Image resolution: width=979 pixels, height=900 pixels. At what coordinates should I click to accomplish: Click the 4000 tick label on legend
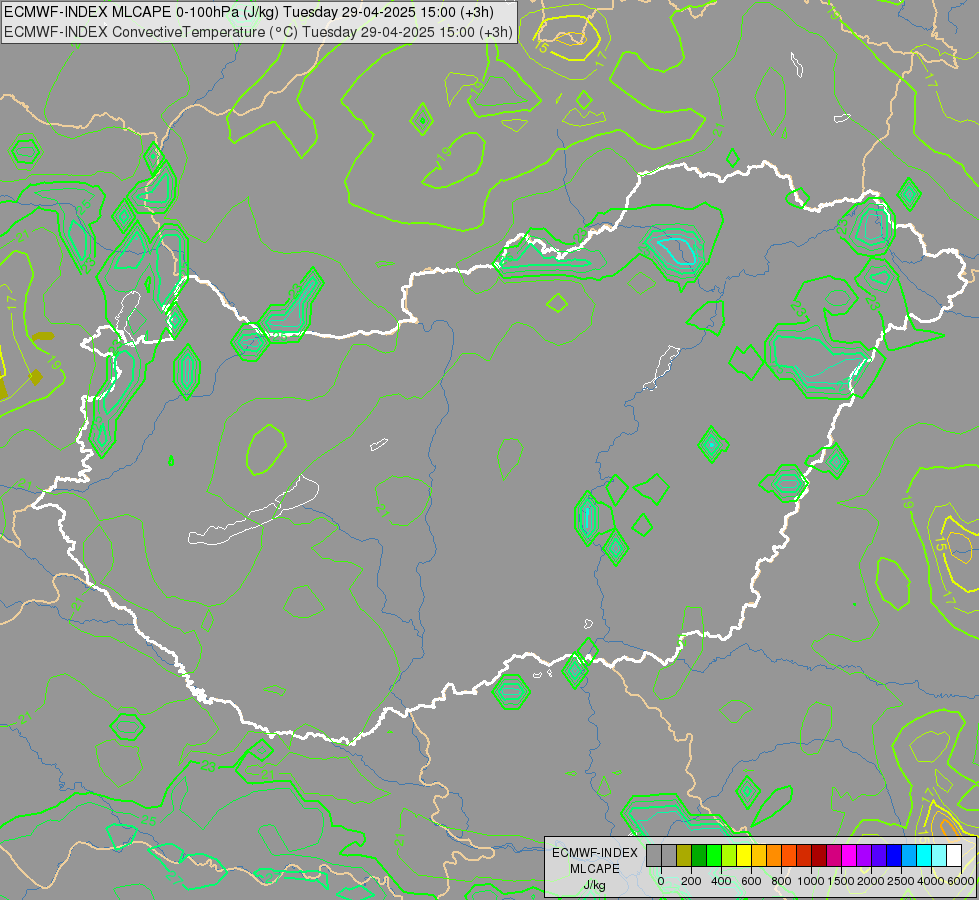point(931,881)
